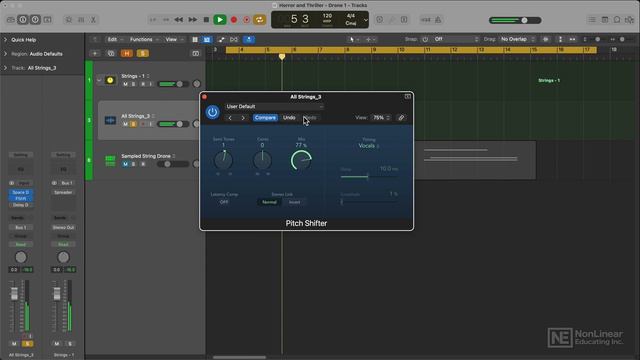Open the User Default preset dropdown
This screenshot has height=360, width=640.
pos(274,107)
